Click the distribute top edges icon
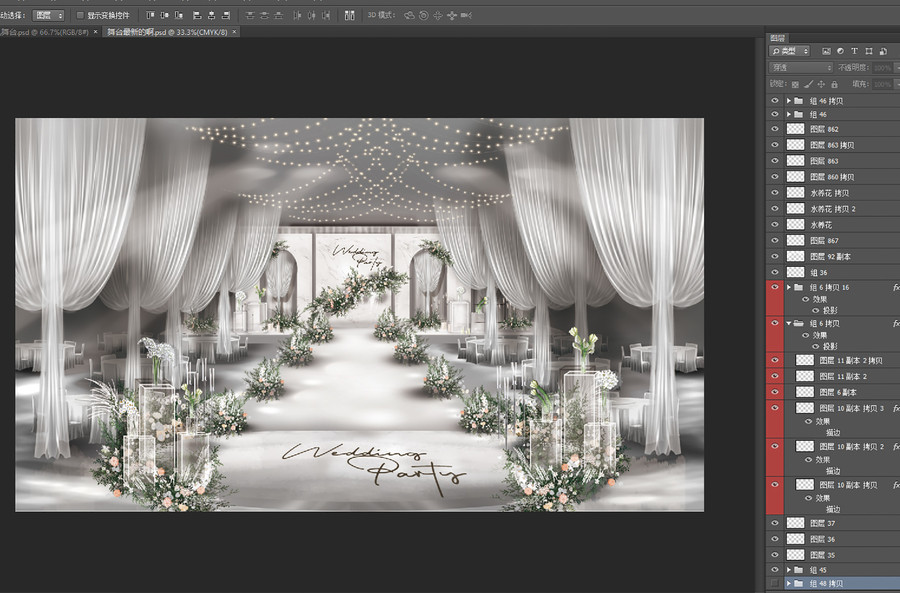The height and width of the screenshot is (593, 900). (250, 15)
